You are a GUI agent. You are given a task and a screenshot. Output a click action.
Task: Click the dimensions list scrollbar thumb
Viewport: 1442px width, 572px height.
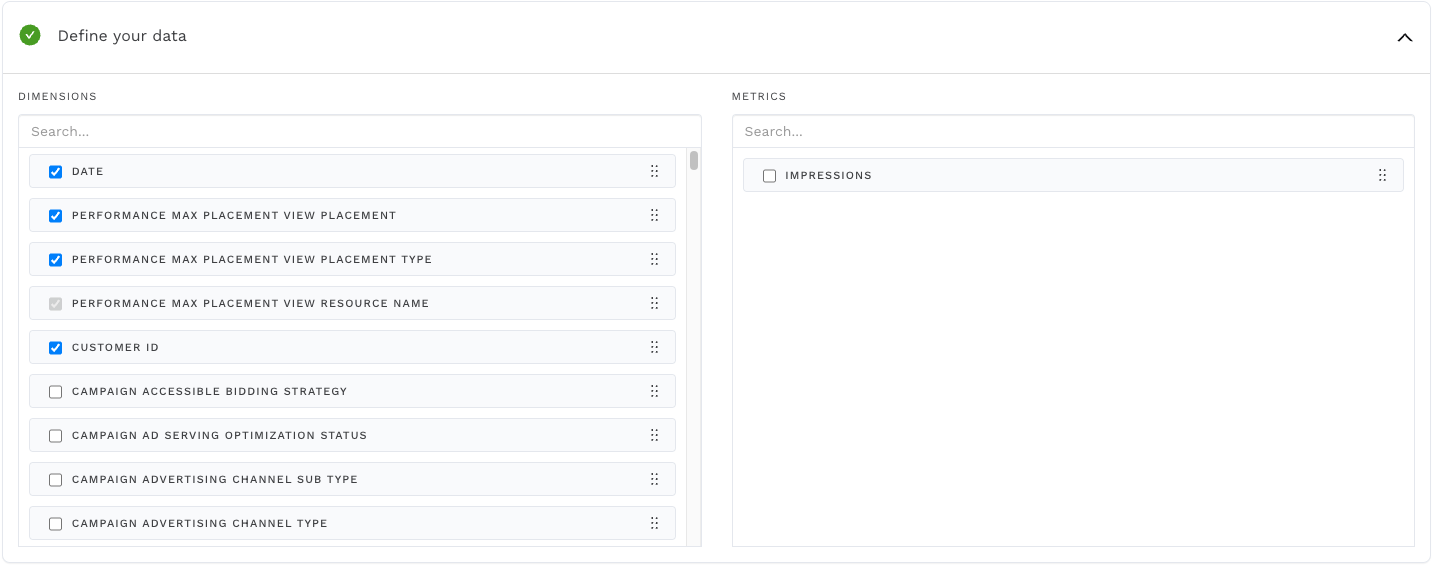(694, 161)
